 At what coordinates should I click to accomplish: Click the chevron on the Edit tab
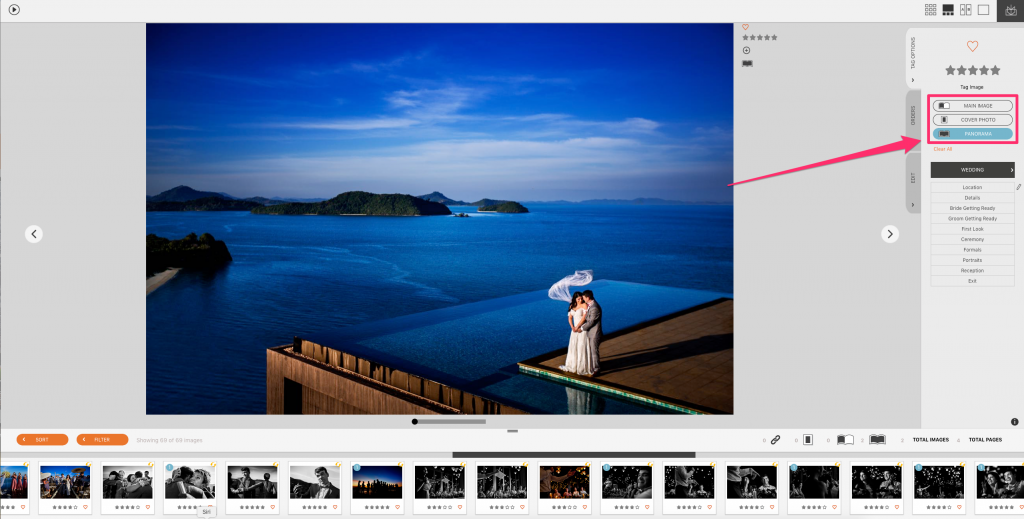click(913, 205)
